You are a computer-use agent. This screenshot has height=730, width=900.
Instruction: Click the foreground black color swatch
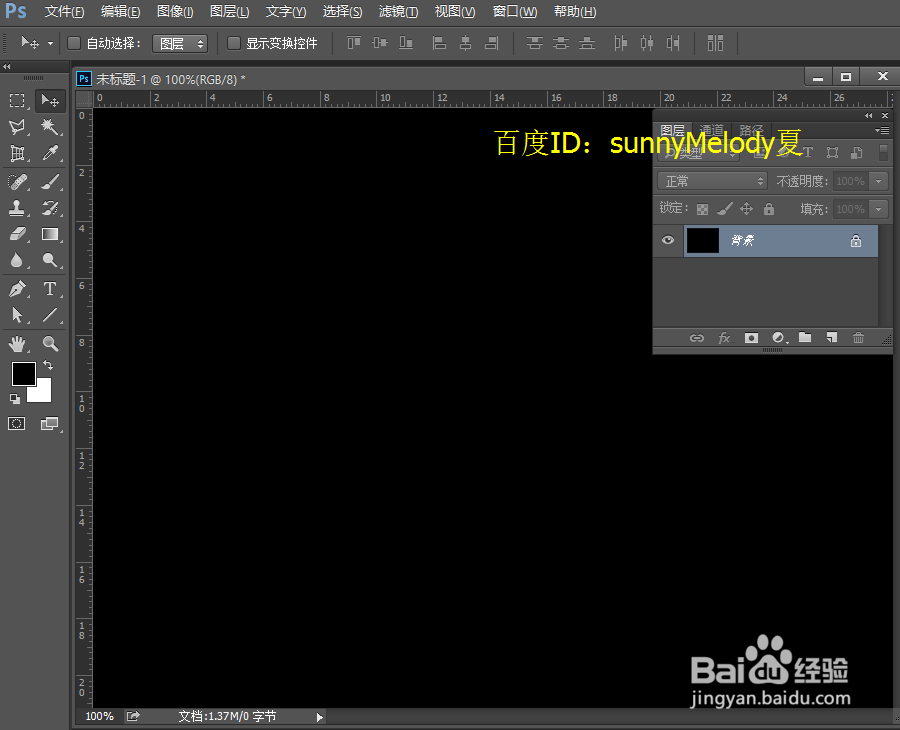coord(24,374)
